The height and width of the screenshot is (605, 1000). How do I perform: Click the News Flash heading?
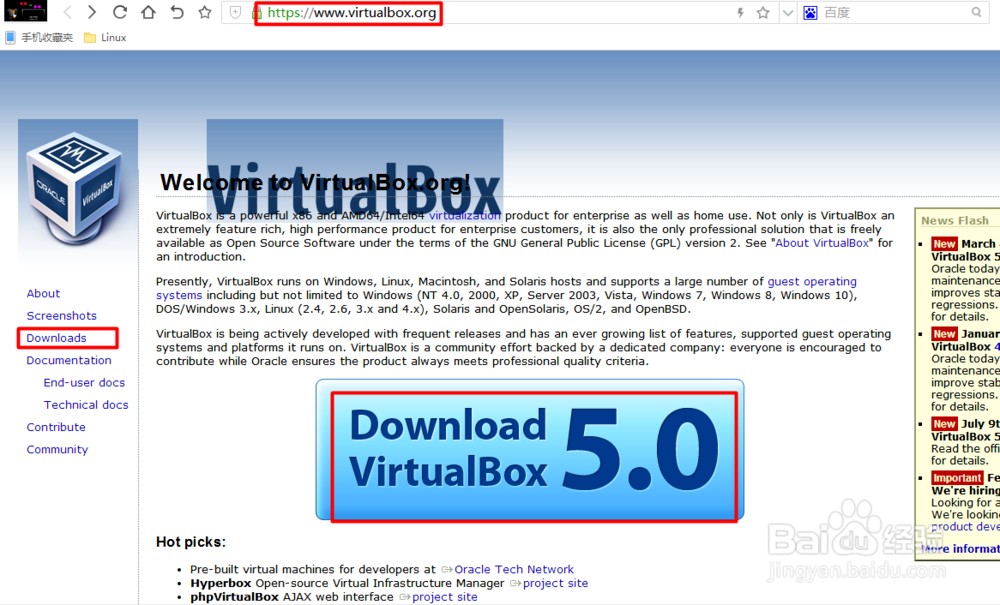[955, 221]
